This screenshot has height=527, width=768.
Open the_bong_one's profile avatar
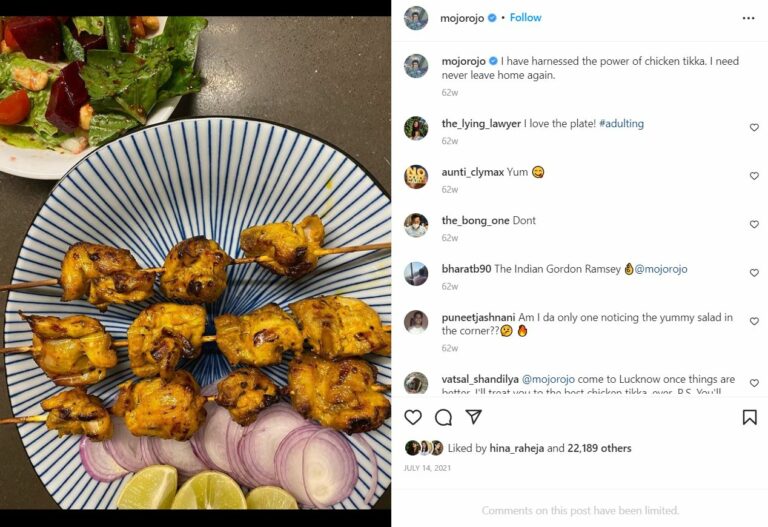coord(416,225)
